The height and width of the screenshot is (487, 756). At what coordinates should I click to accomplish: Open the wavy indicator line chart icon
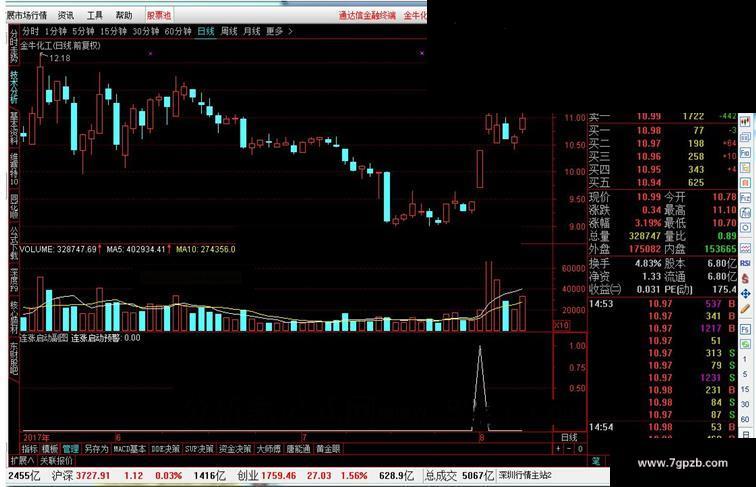[745, 248]
